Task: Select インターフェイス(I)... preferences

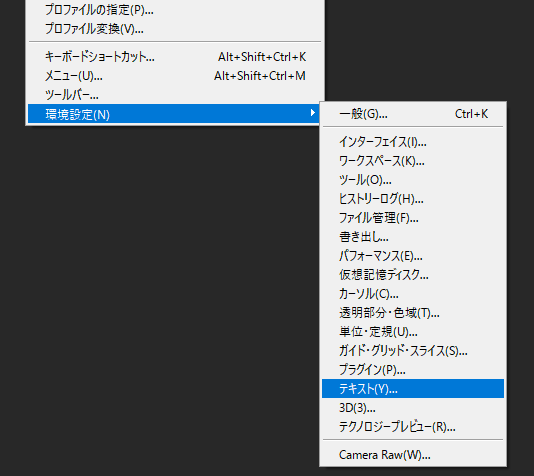Action: [413, 142]
